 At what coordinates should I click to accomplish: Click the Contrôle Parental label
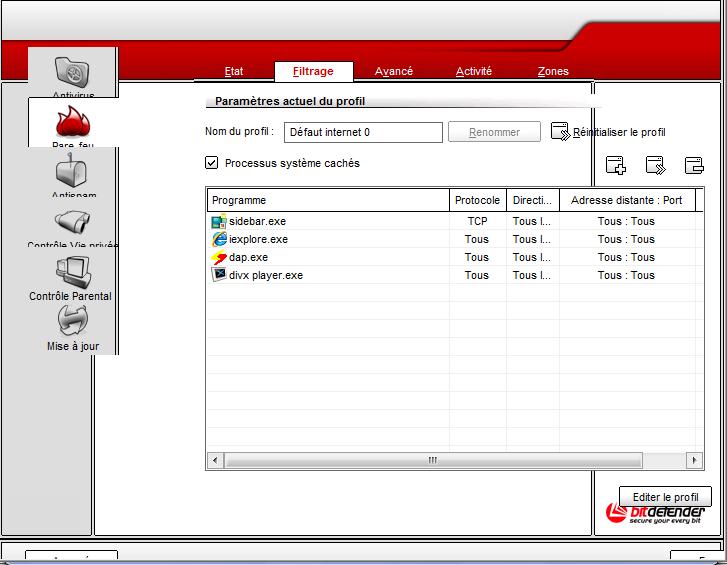[70, 296]
